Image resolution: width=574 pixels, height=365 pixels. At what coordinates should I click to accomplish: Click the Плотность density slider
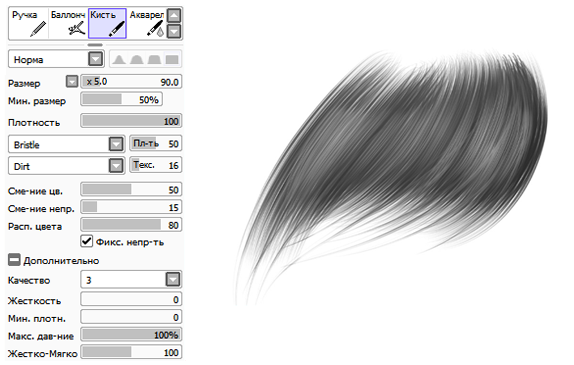[131, 121]
